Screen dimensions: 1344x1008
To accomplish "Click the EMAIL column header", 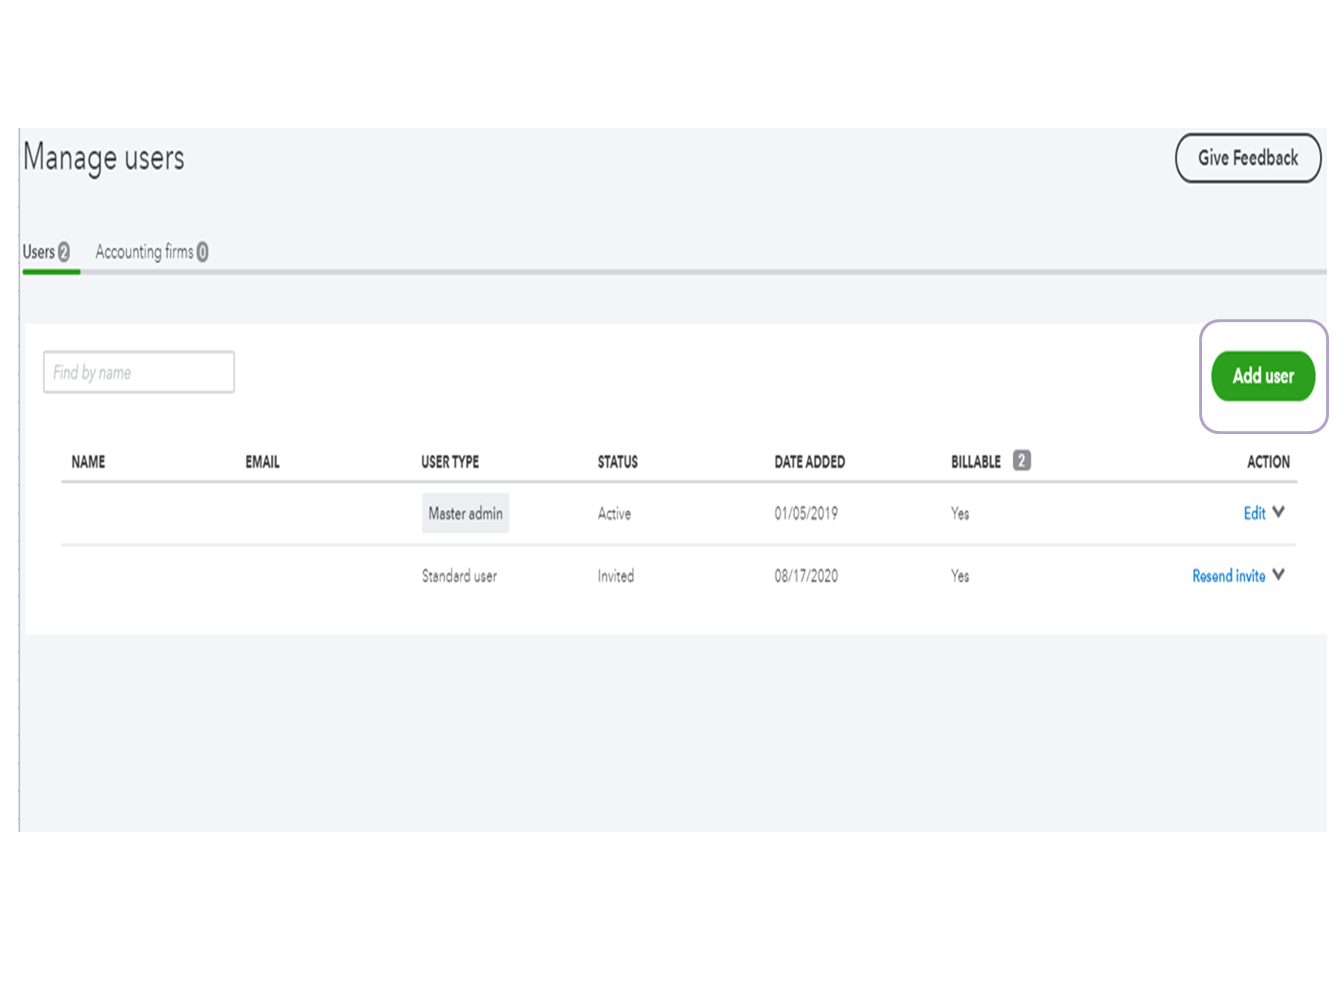I will tap(262, 462).
